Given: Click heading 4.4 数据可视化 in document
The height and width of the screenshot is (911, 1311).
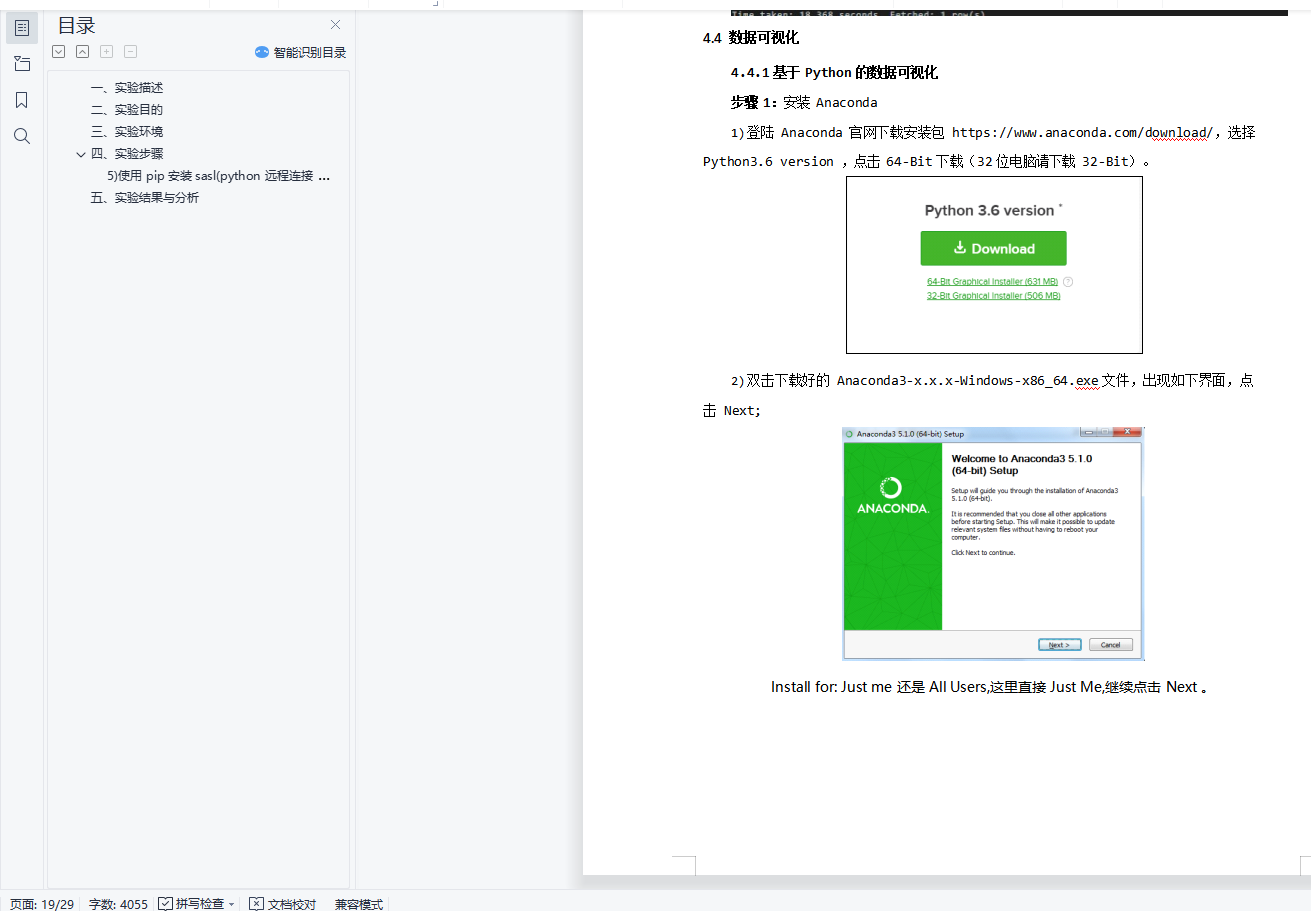Looking at the screenshot, I should (751, 39).
